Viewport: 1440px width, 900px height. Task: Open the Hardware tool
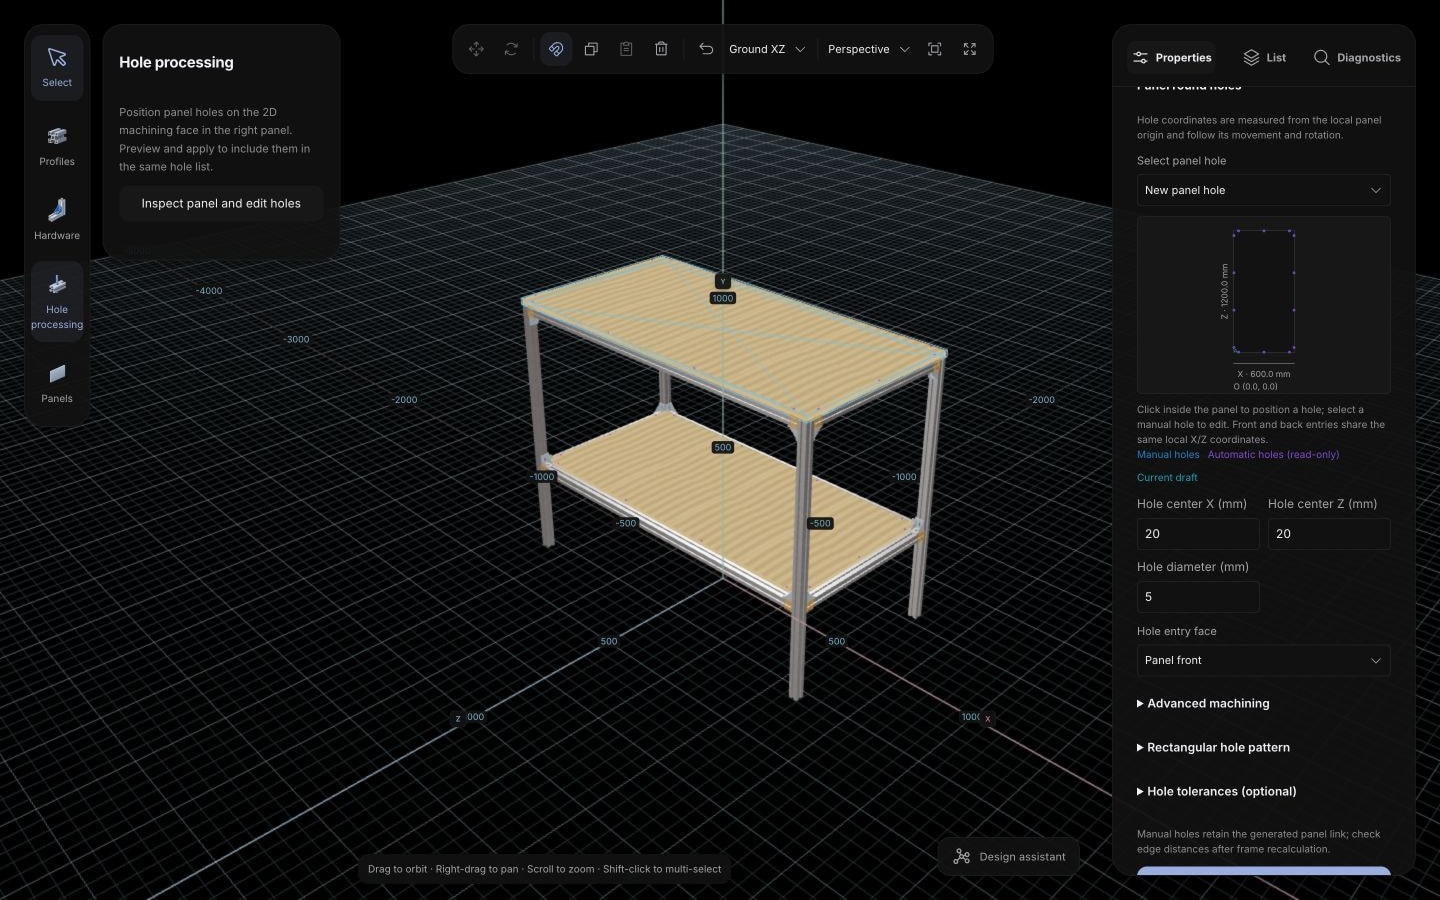coord(57,220)
